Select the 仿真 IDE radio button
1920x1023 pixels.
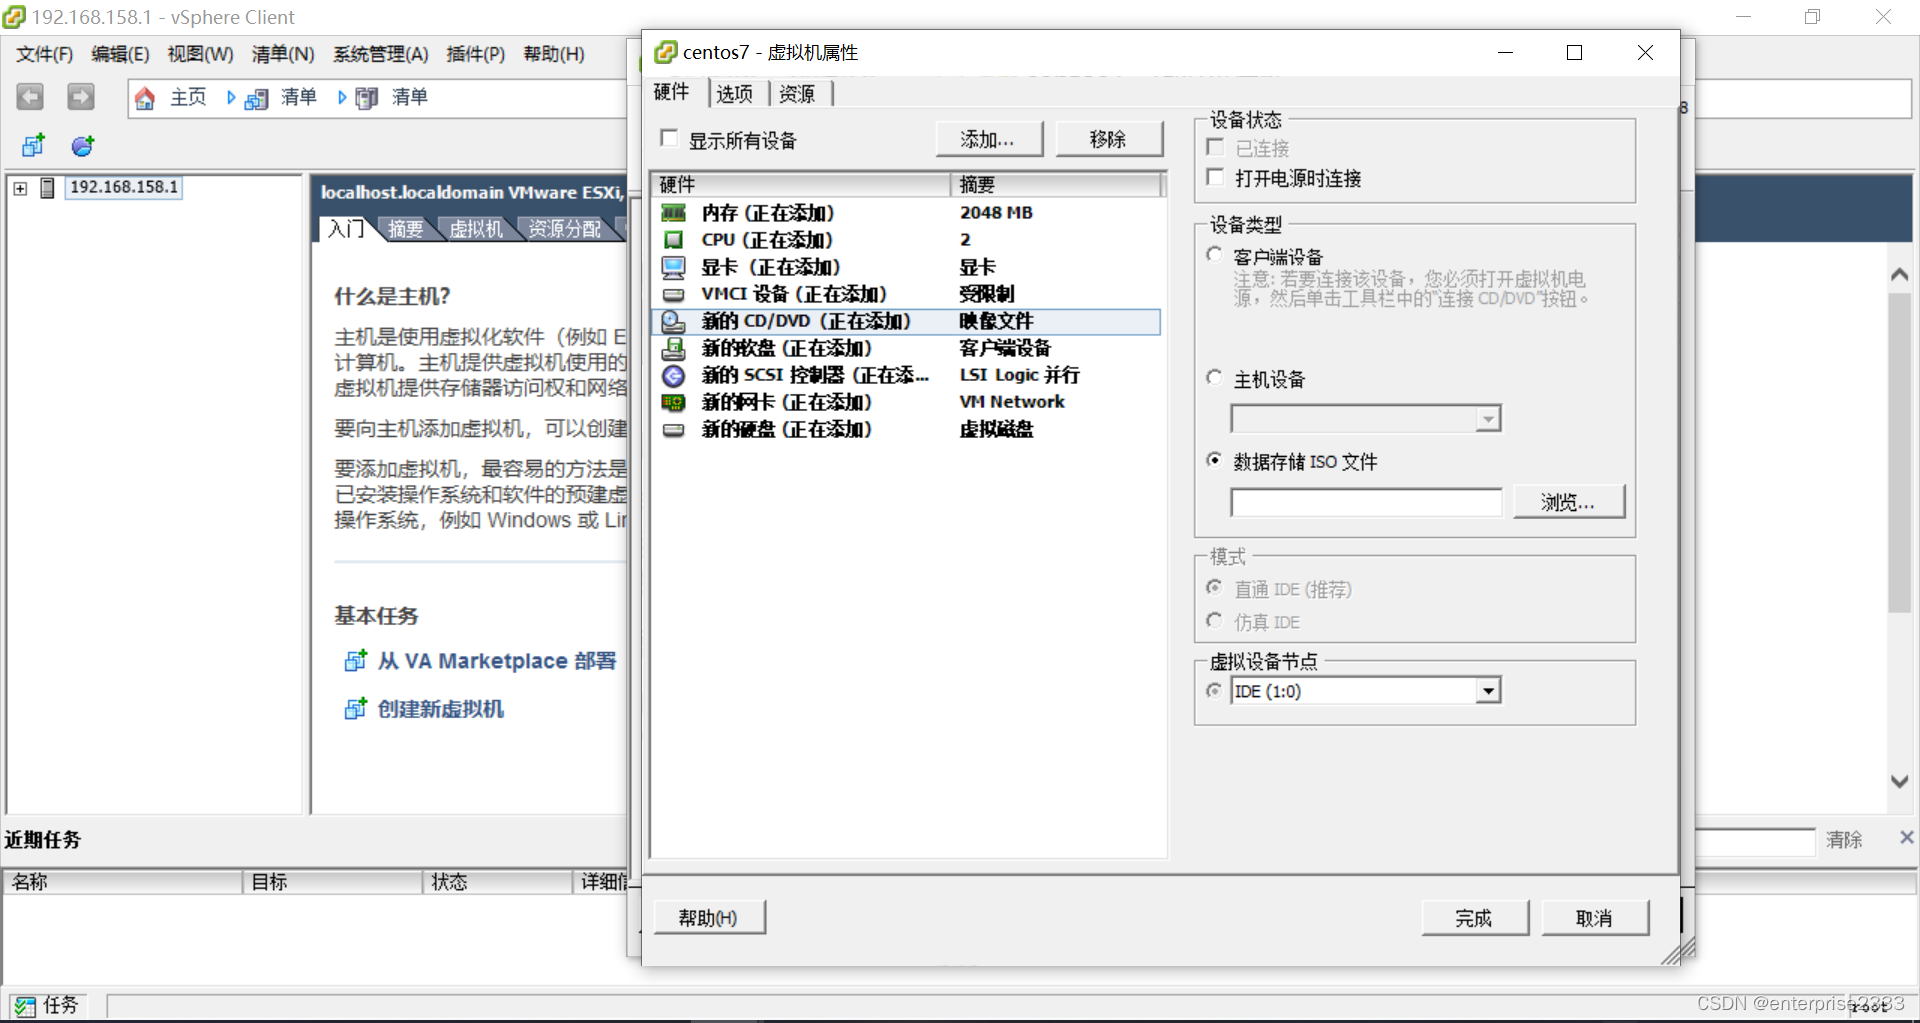[1214, 620]
